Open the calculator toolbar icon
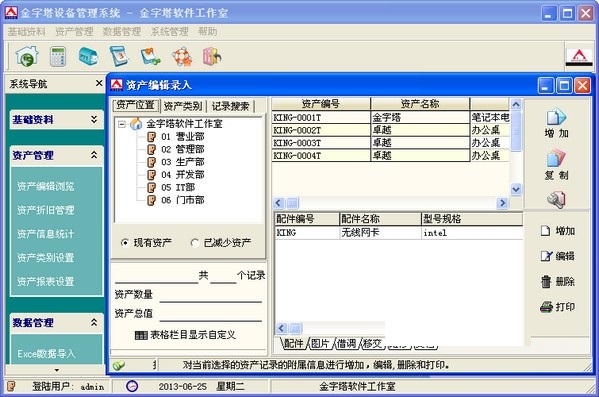The width and height of the screenshot is (599, 397). point(58,56)
